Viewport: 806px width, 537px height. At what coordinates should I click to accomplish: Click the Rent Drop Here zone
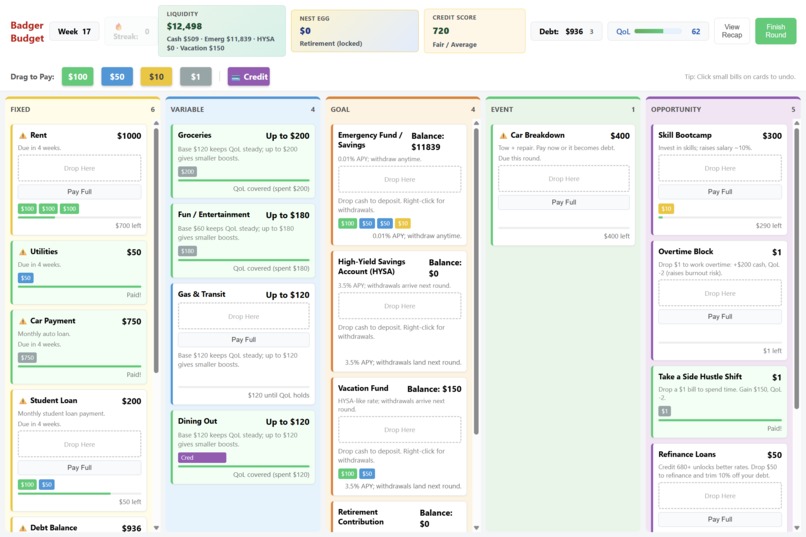pyautogui.click(x=80, y=168)
